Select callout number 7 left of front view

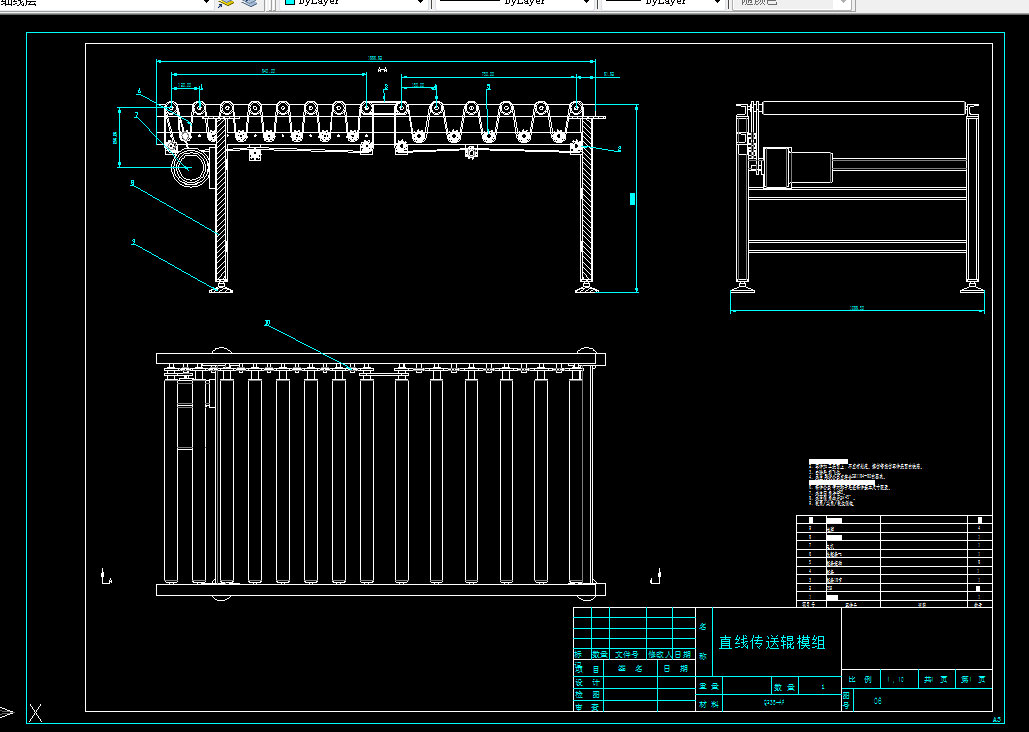(136, 115)
